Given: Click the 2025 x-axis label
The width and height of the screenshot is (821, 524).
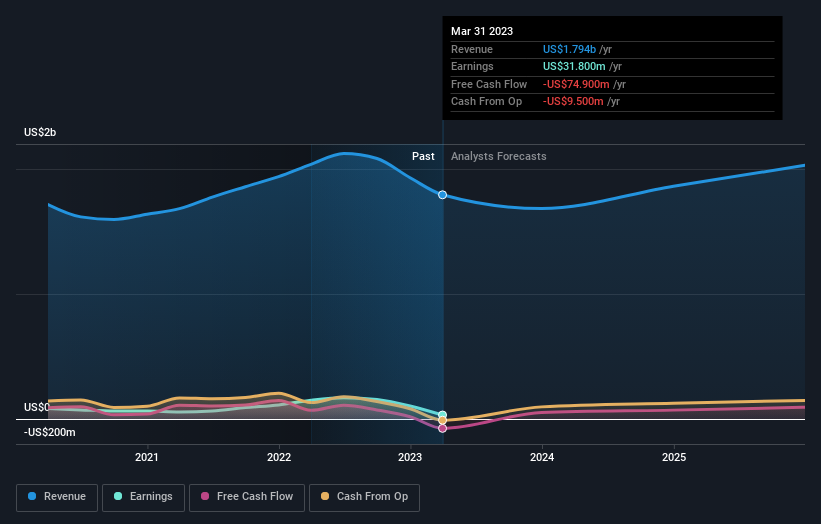Looking at the screenshot, I should click(674, 458).
